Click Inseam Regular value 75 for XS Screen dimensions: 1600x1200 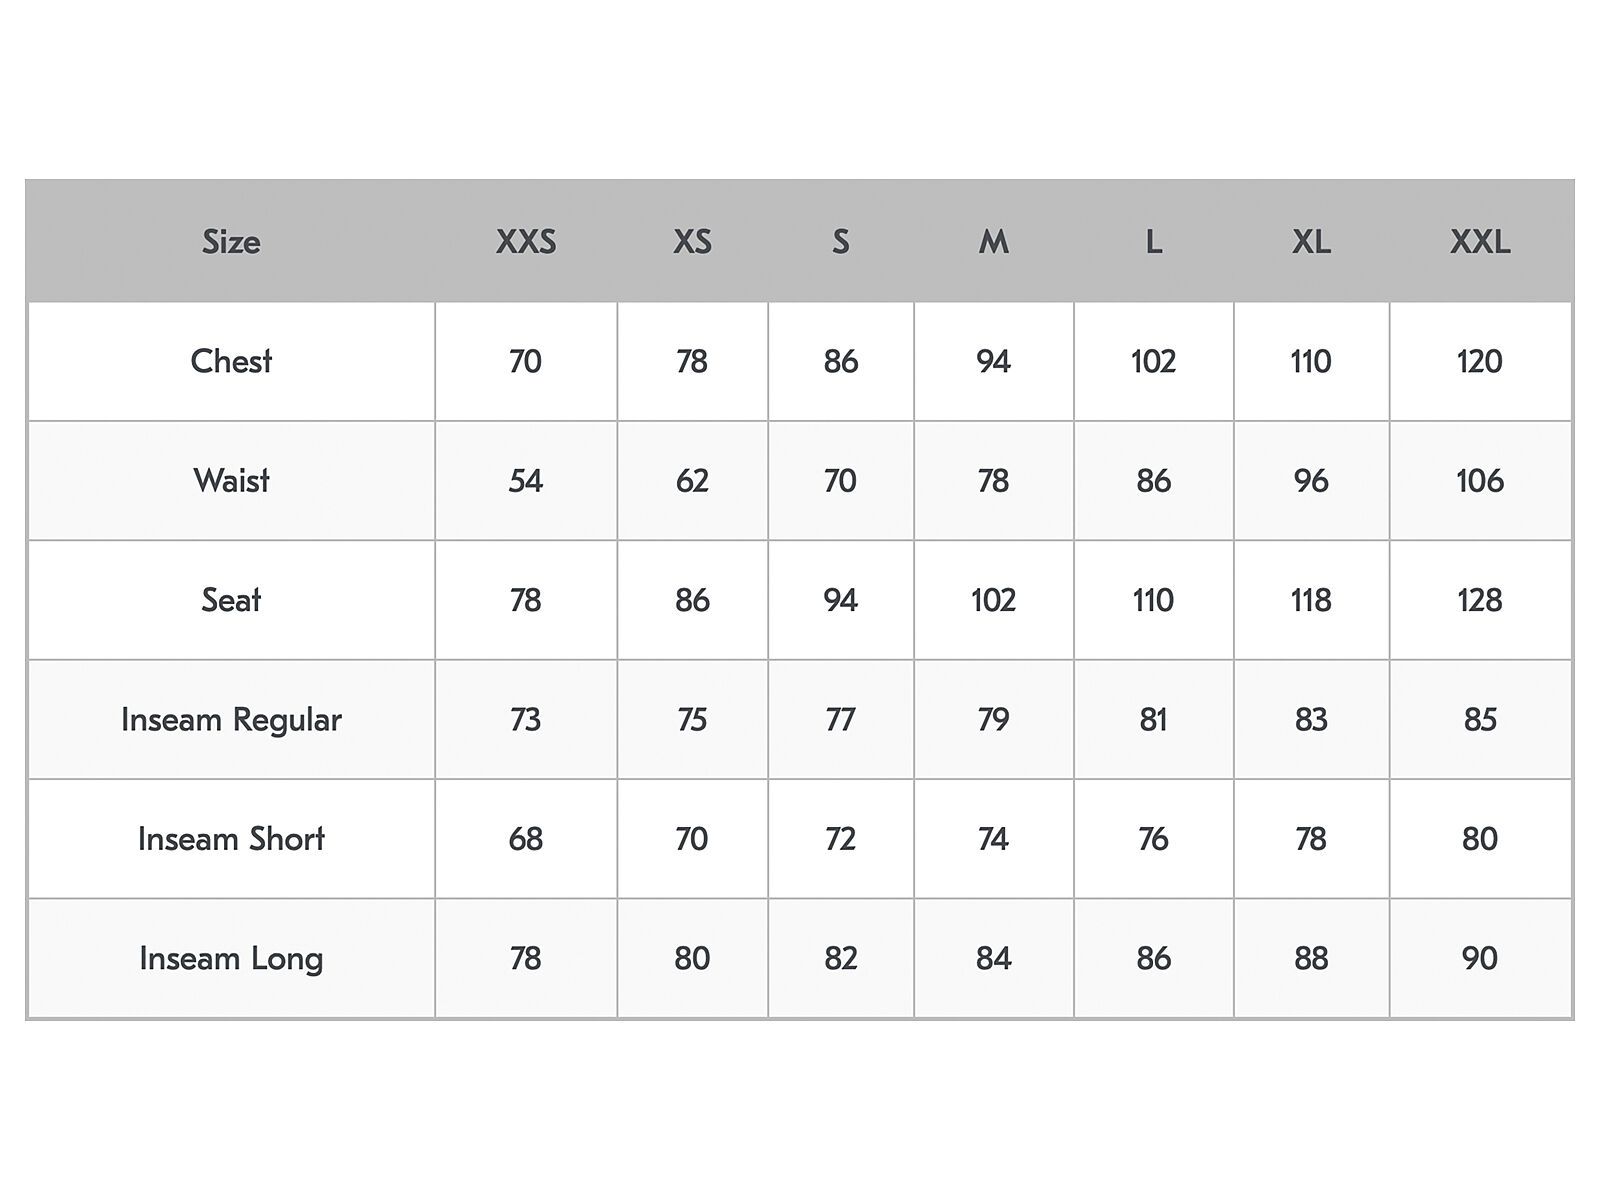(x=692, y=720)
